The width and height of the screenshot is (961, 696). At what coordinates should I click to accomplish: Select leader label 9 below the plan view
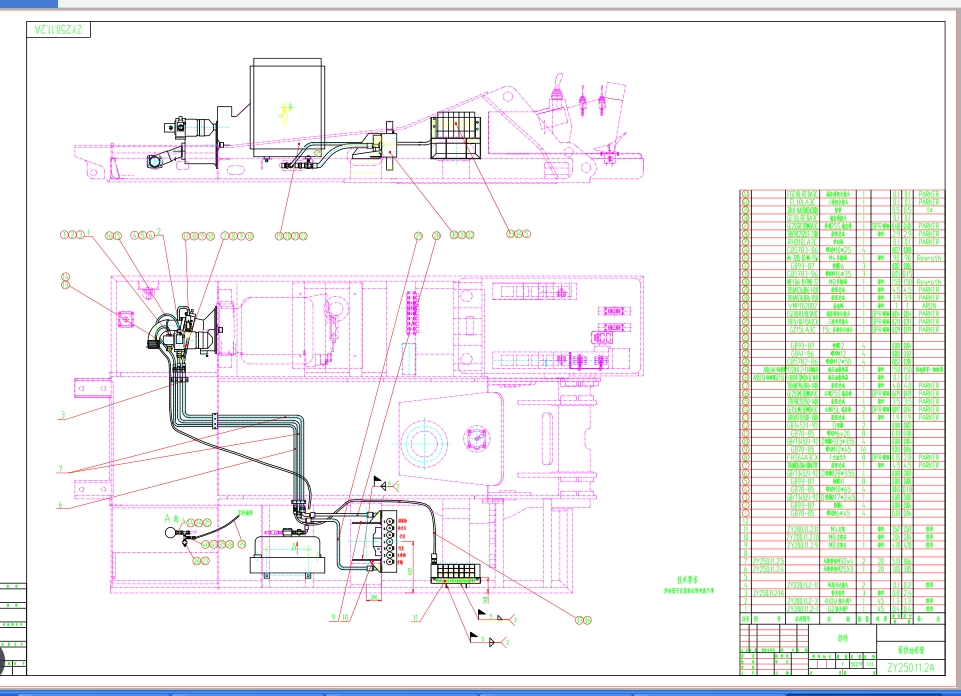coord(334,618)
